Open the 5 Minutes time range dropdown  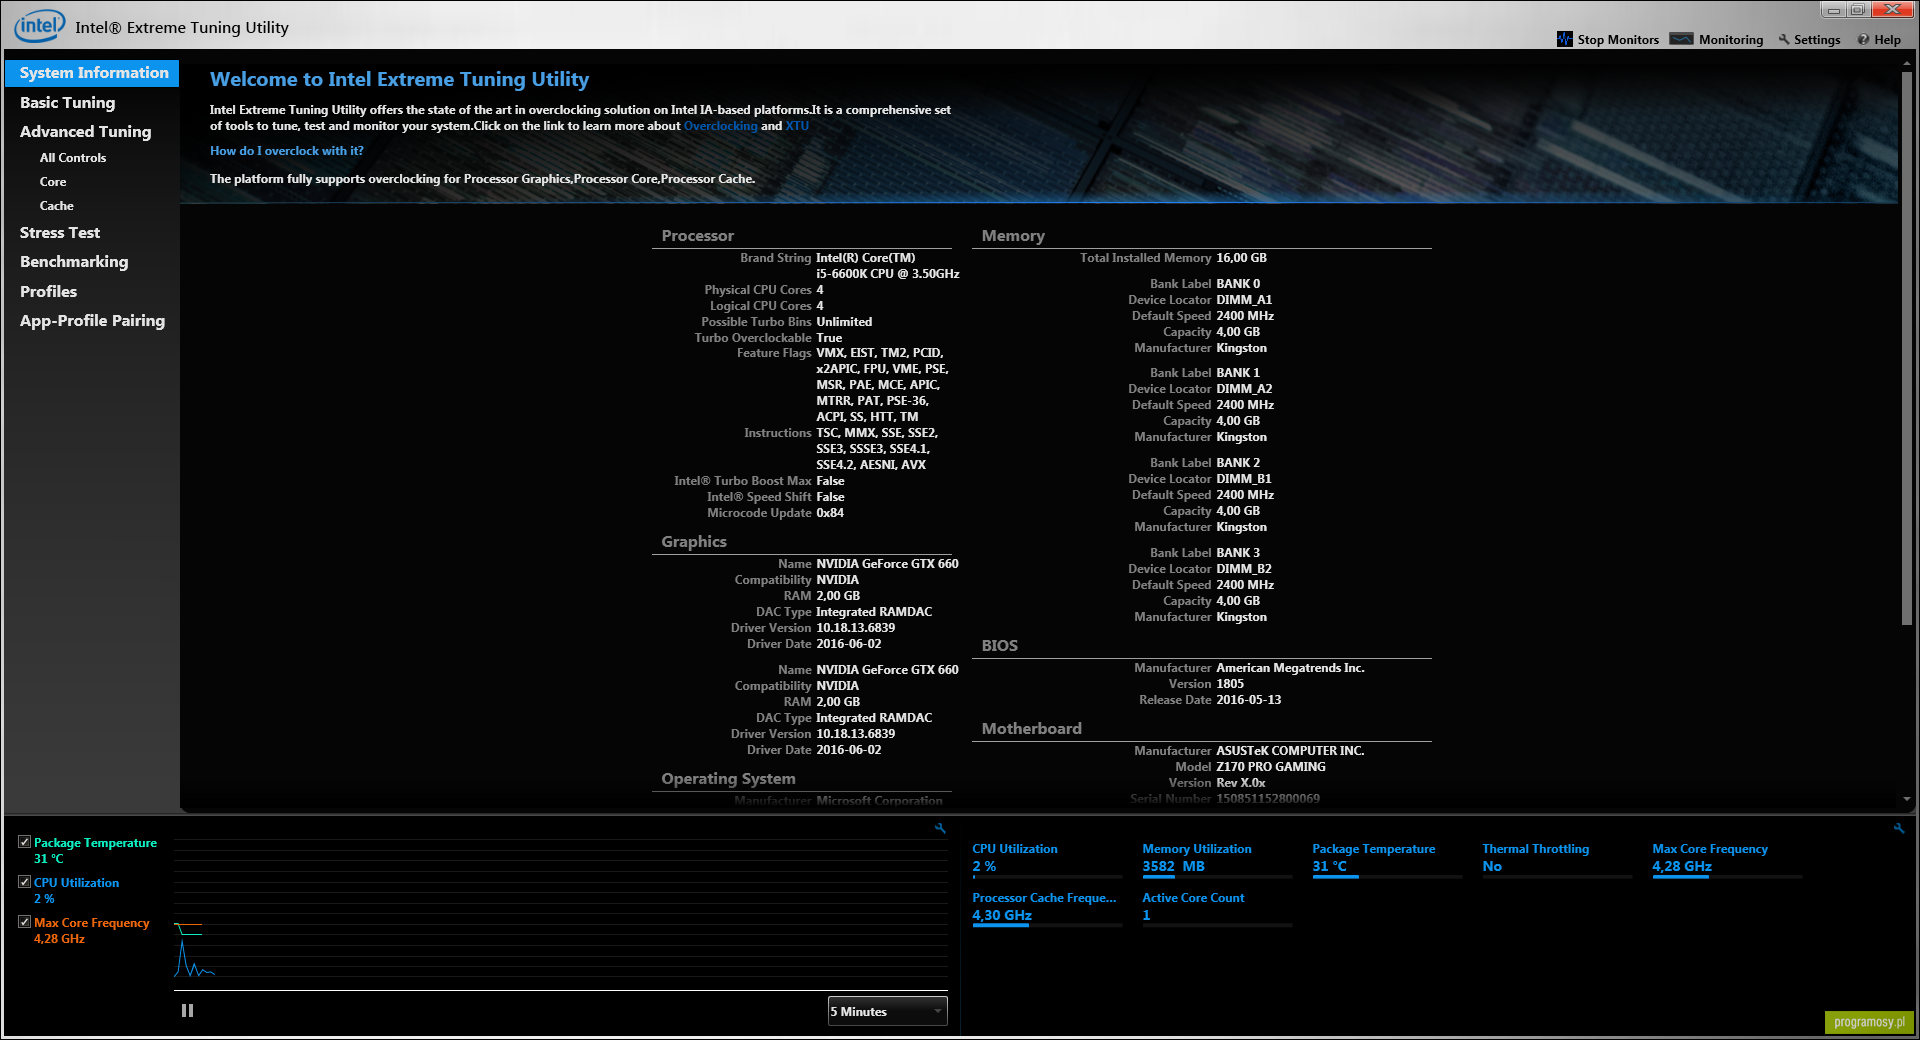click(887, 1011)
